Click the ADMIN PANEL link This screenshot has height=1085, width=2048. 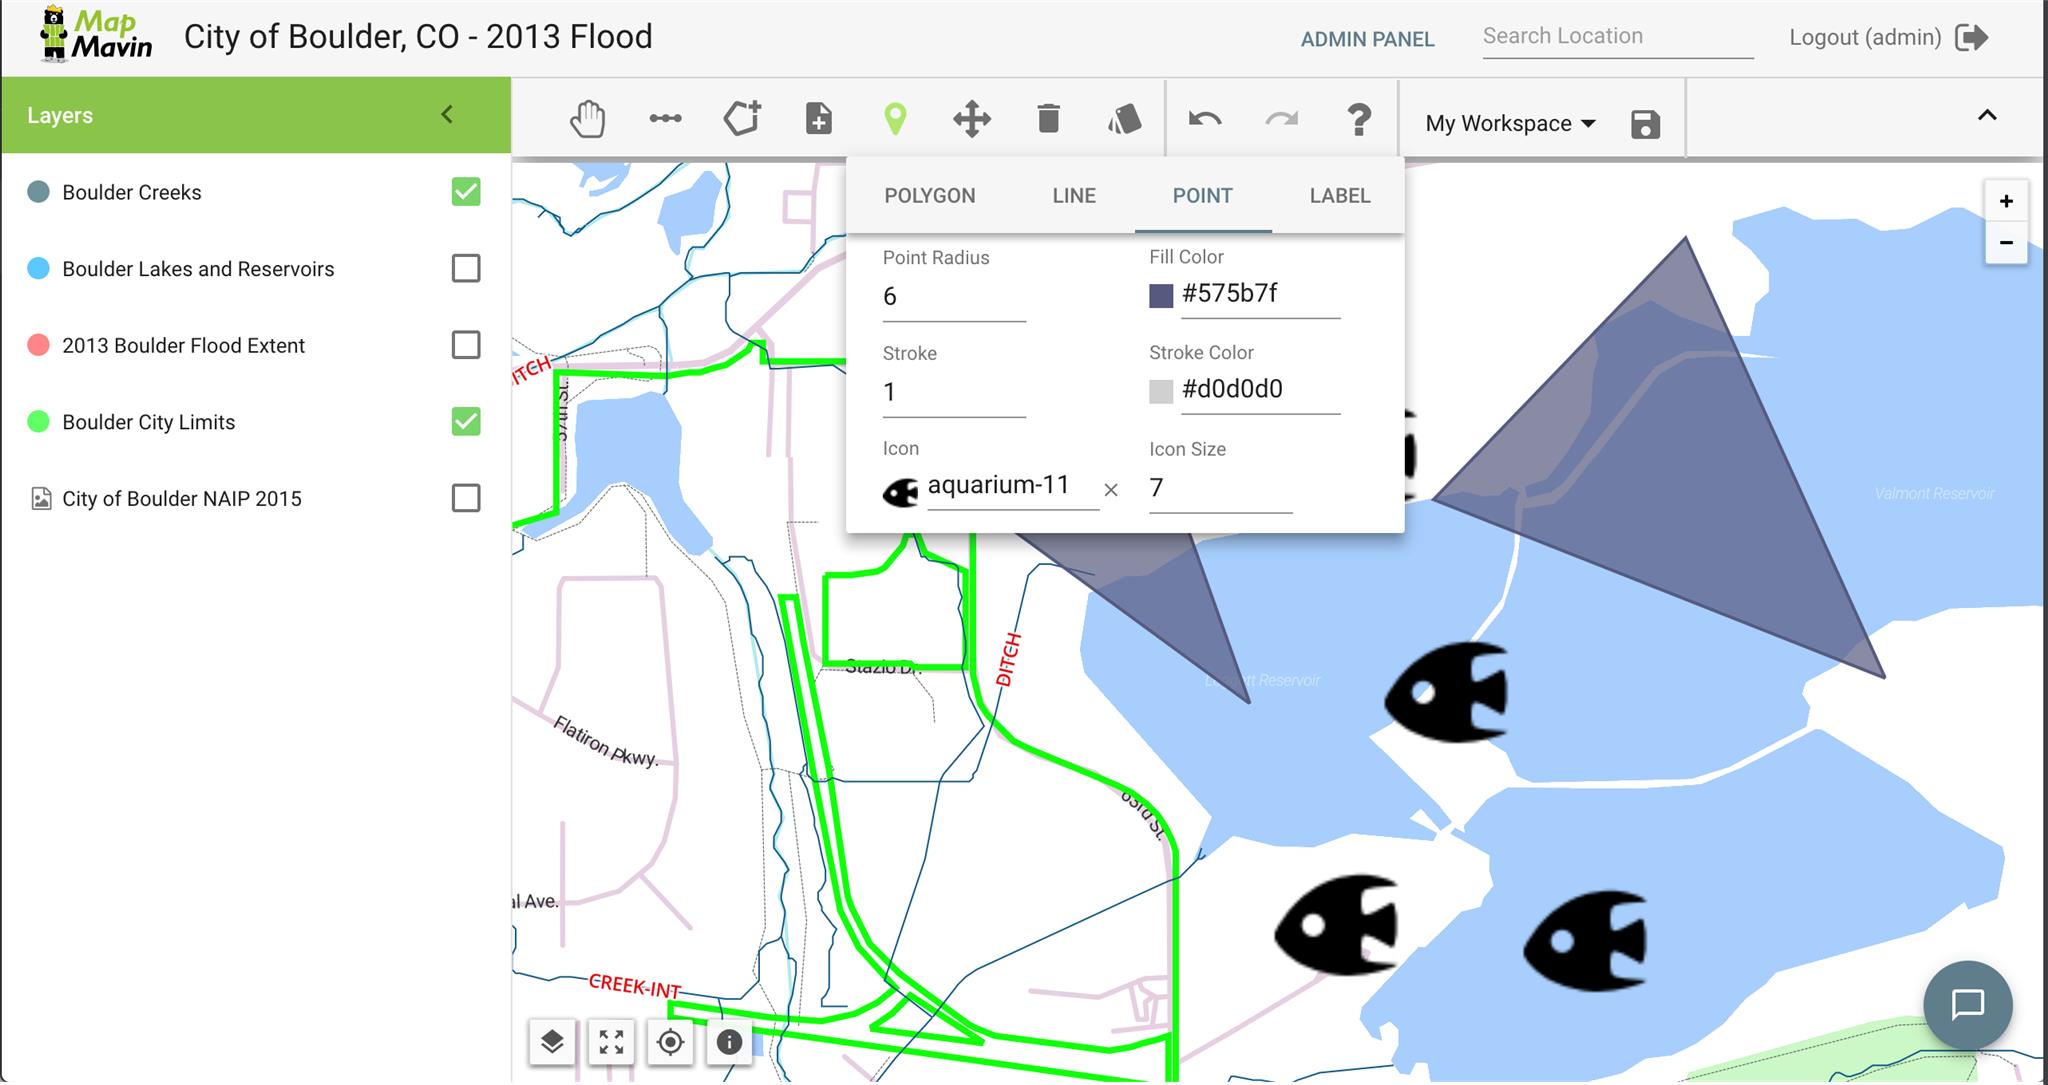1367,39
